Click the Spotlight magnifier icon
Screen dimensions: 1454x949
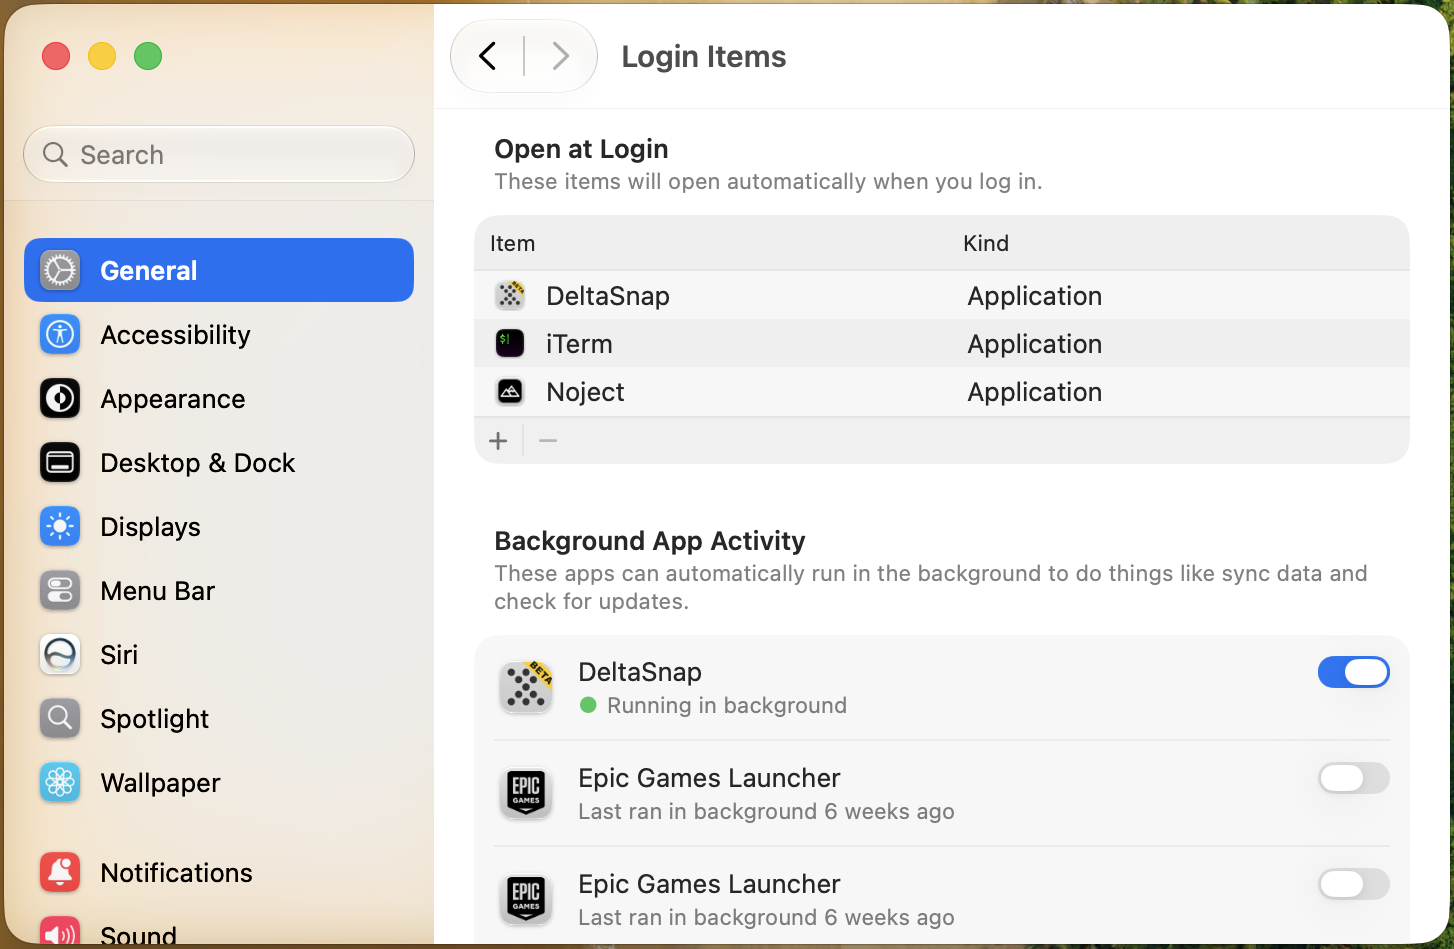point(60,718)
